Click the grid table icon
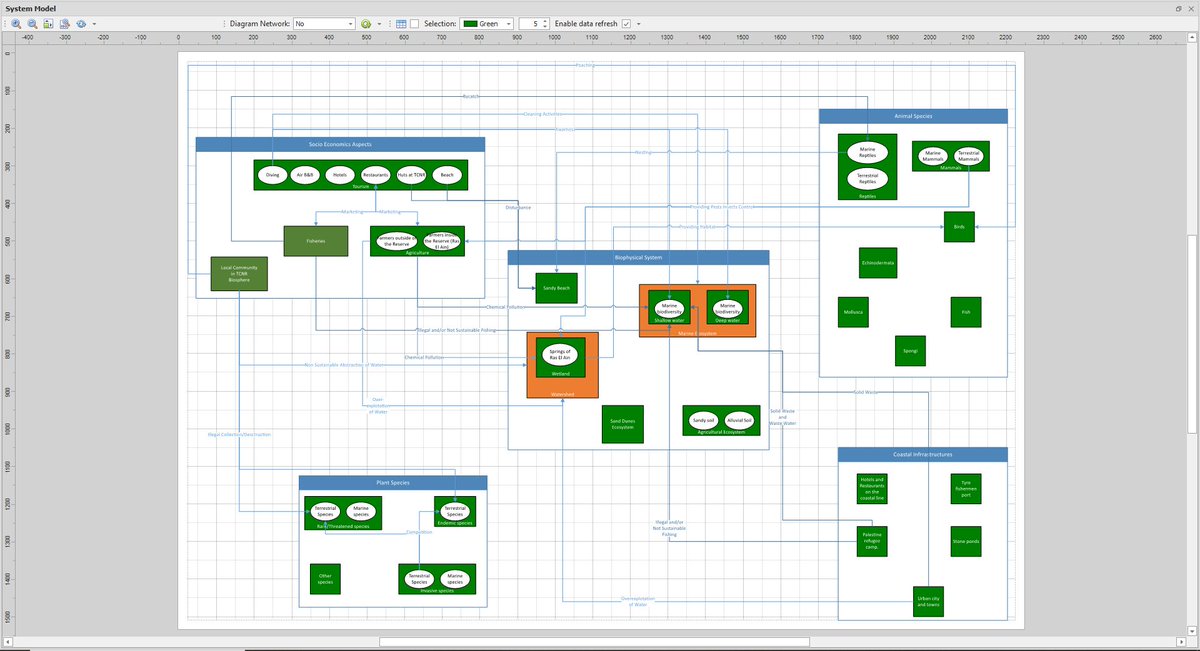This screenshot has height=651, width=1200. click(401, 23)
